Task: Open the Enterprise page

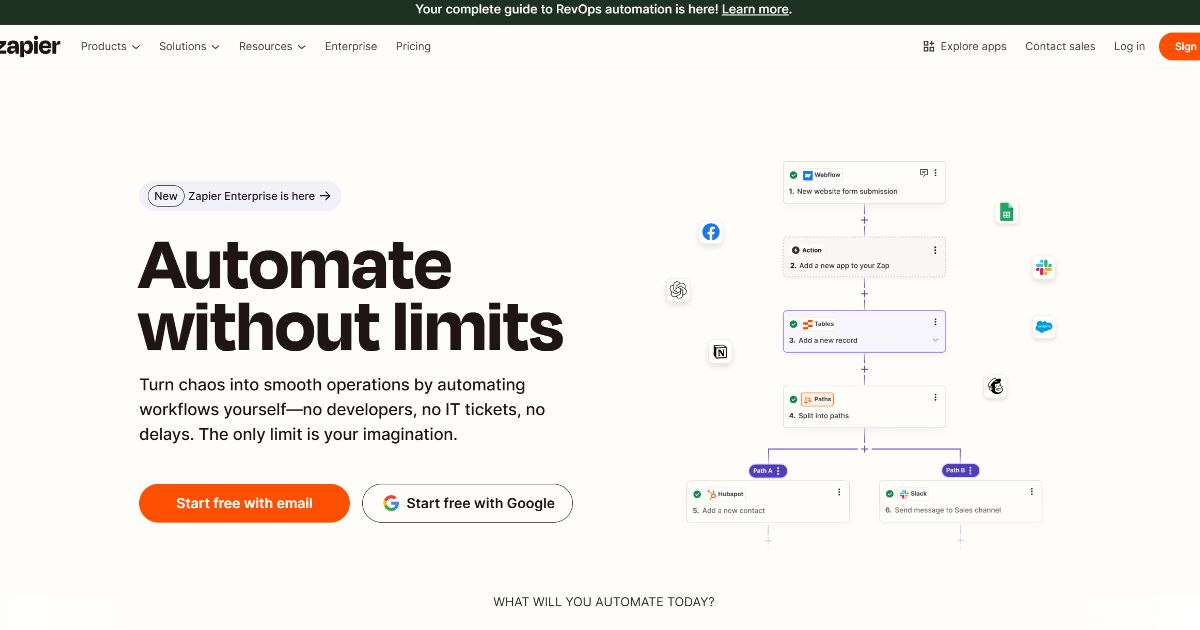Action: coord(351,46)
